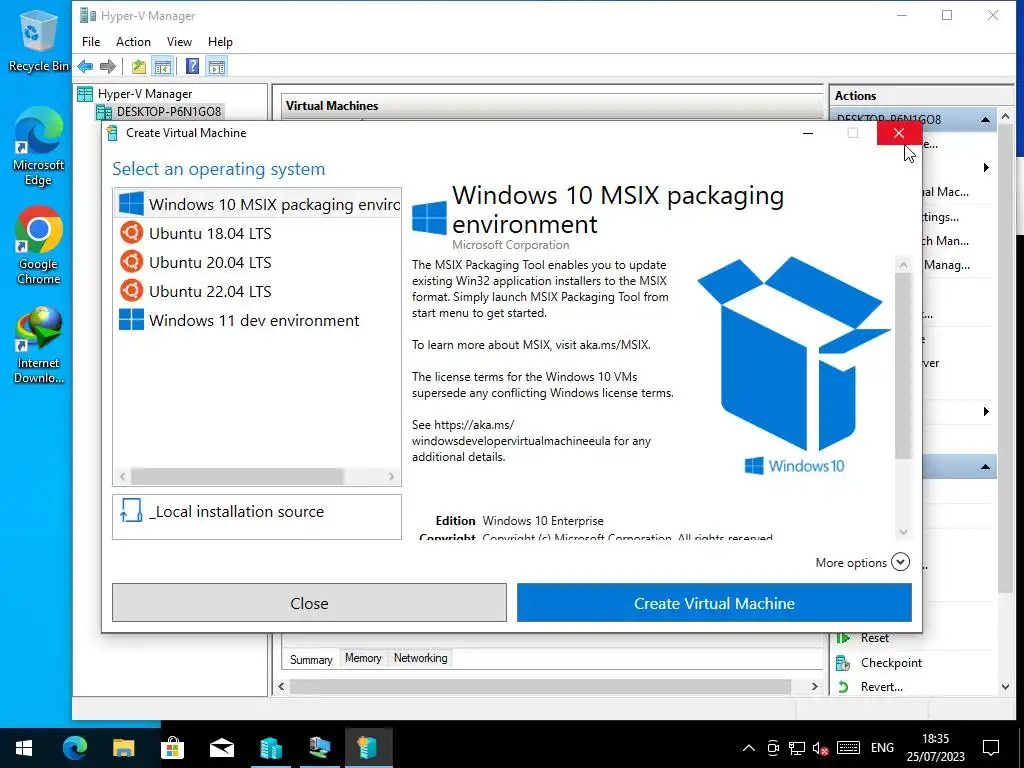
Task: Click right arrow of Virtual Machines horizontal scrollbar
Action: (814, 686)
